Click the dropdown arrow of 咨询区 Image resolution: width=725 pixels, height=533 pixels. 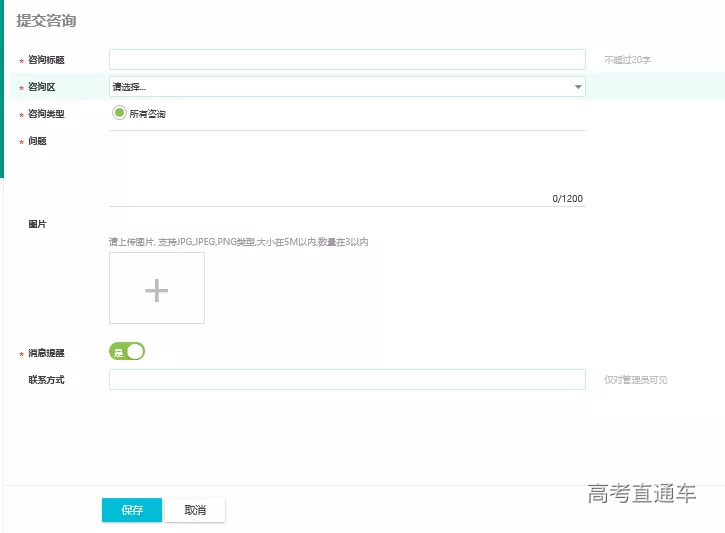[578, 87]
